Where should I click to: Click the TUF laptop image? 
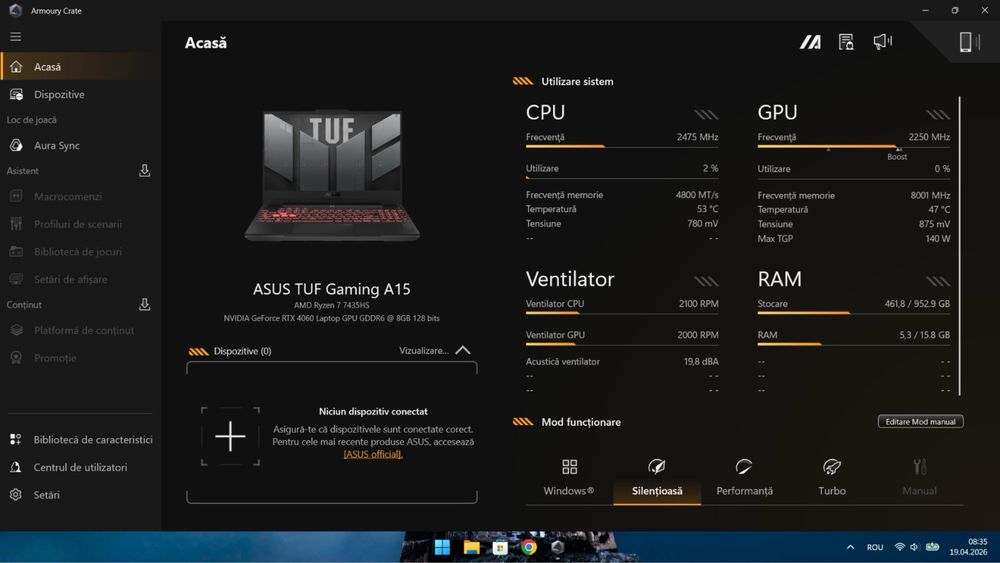pyautogui.click(x=332, y=175)
